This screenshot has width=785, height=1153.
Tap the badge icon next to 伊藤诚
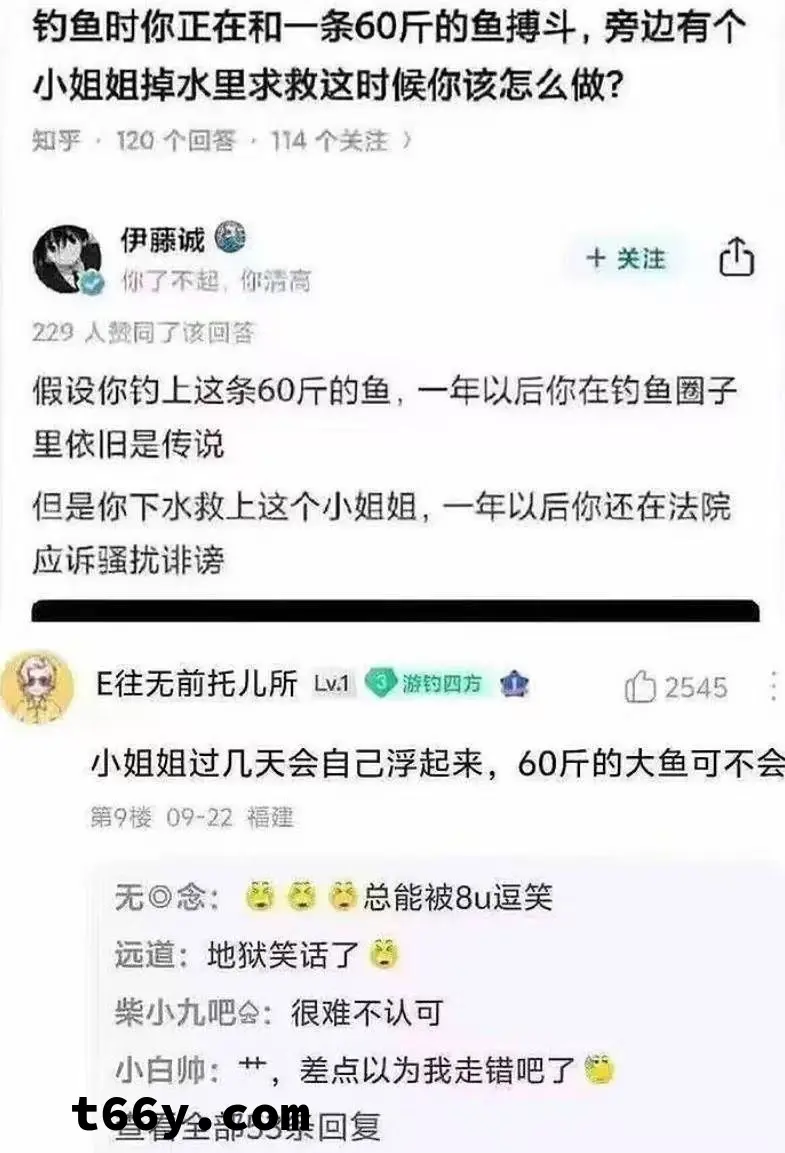(230, 238)
